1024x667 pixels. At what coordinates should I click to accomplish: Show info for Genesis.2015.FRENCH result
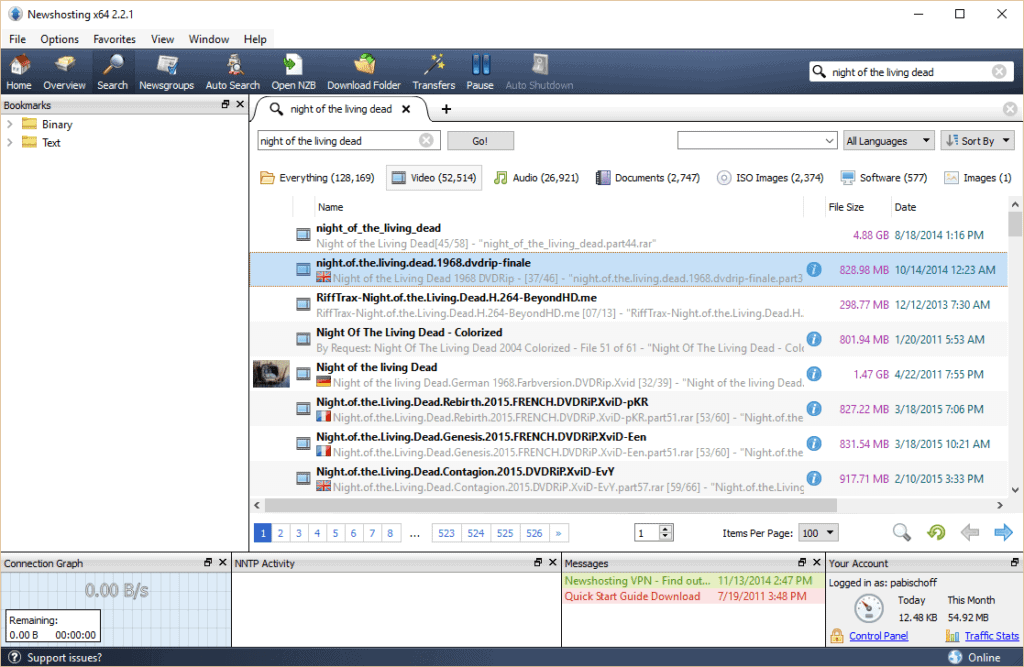tap(814, 443)
